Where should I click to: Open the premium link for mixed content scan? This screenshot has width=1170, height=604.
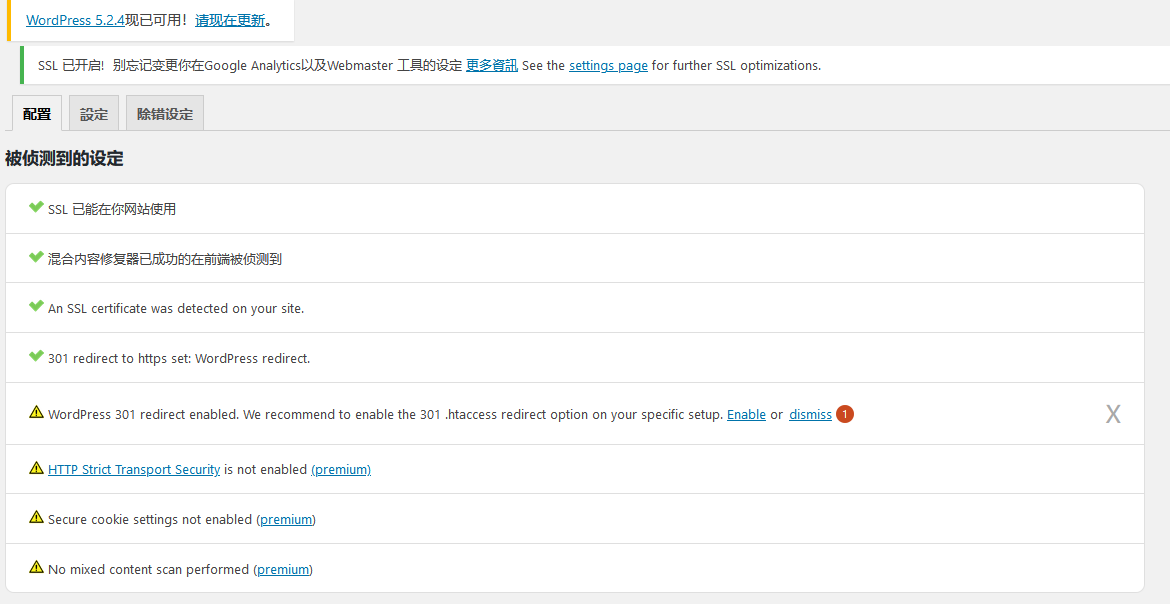point(283,570)
